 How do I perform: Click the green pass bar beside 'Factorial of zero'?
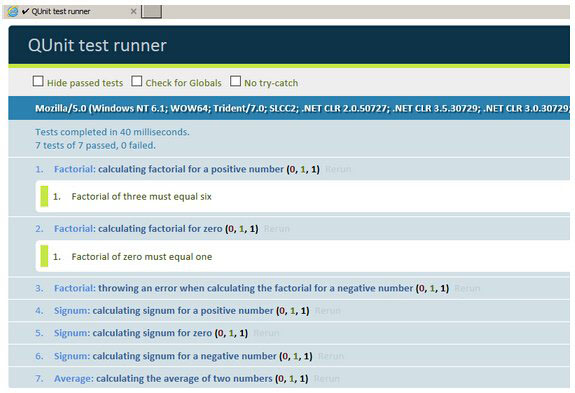click(x=44, y=256)
